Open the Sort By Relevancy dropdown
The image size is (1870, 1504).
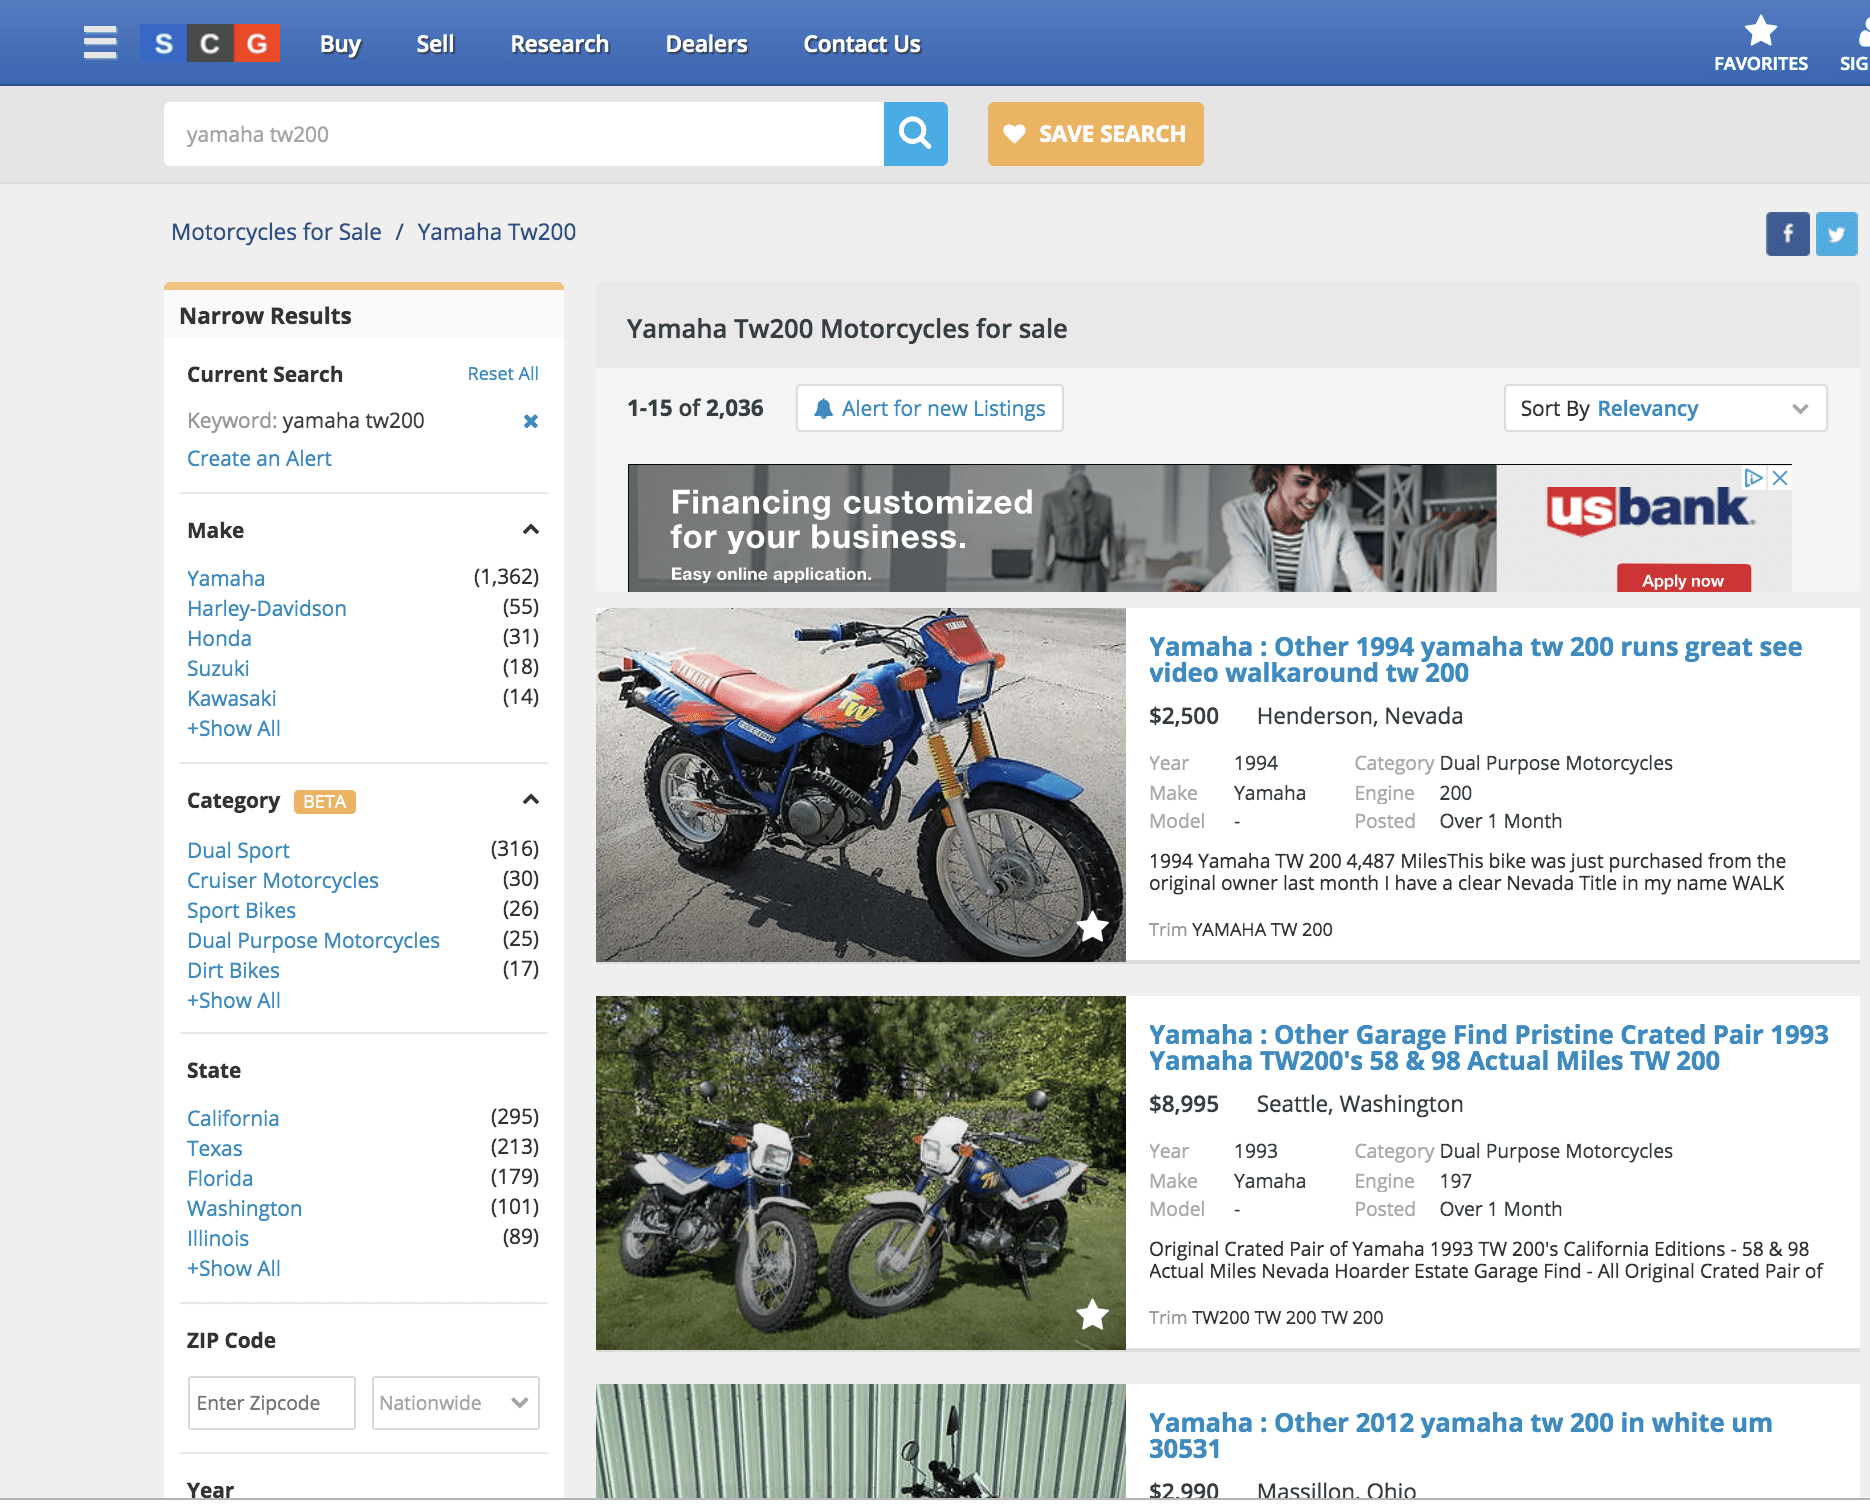click(1665, 408)
